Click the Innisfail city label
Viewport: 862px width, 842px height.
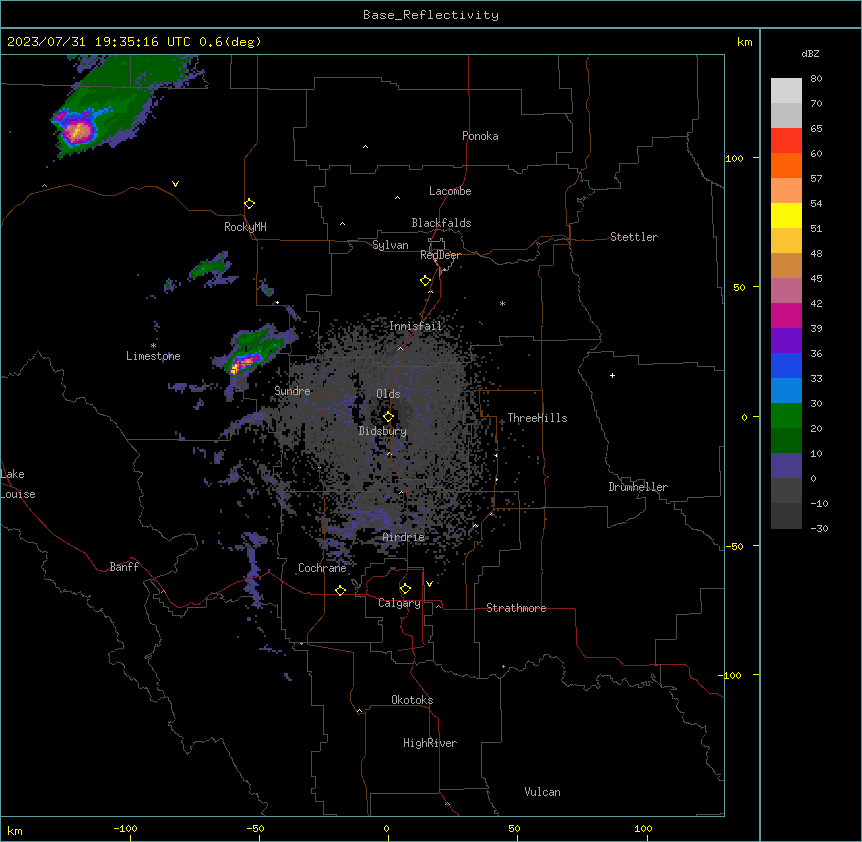pos(415,326)
